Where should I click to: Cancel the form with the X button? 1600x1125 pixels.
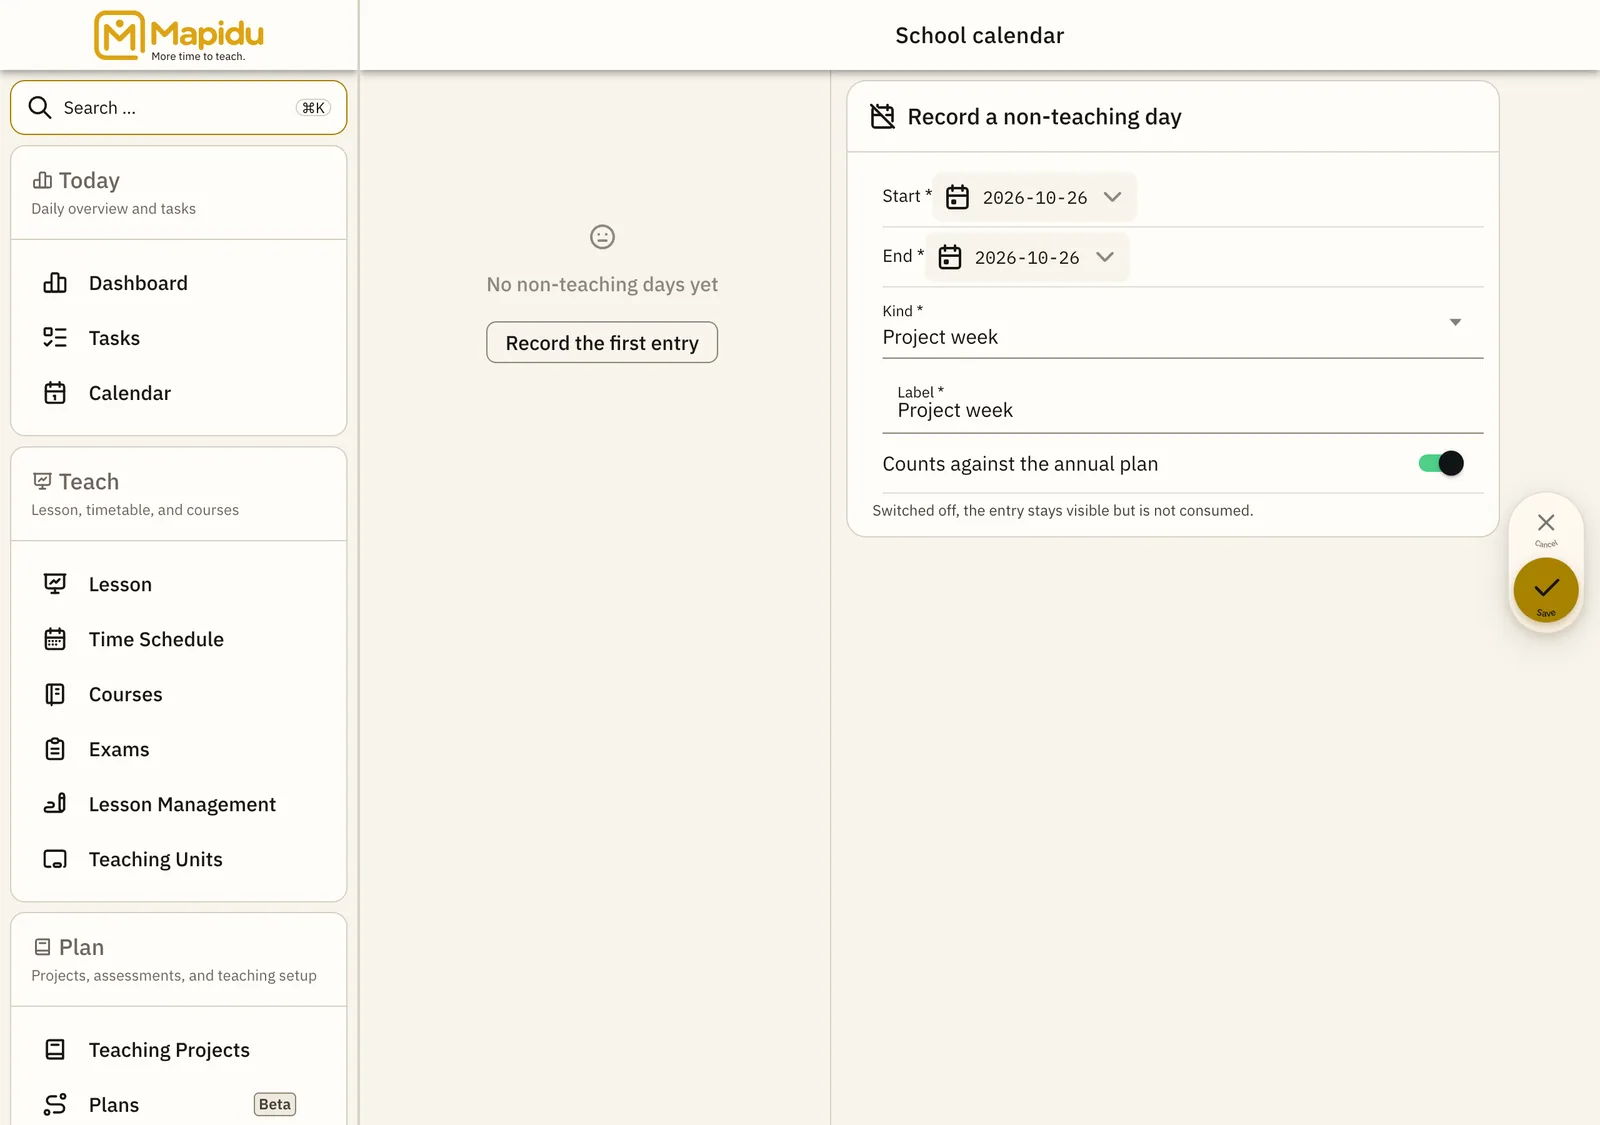1546,526
